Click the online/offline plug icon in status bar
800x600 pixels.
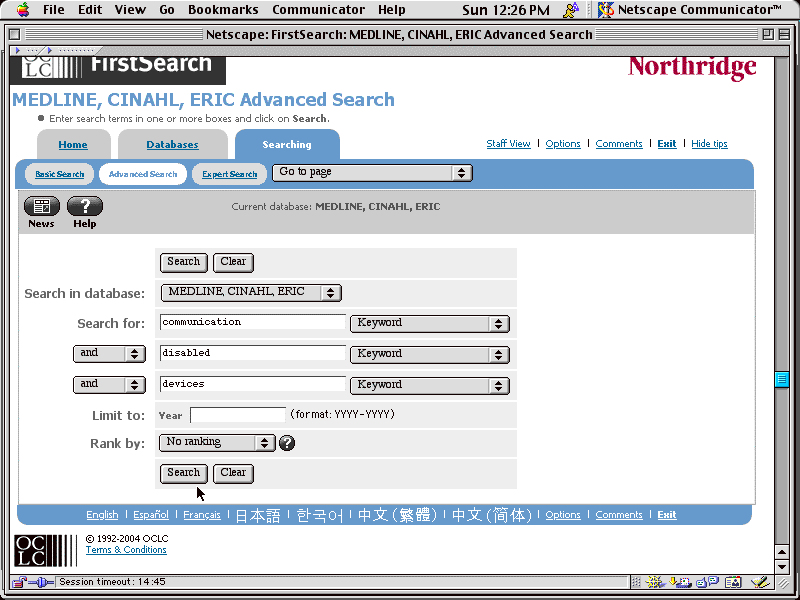[41, 582]
